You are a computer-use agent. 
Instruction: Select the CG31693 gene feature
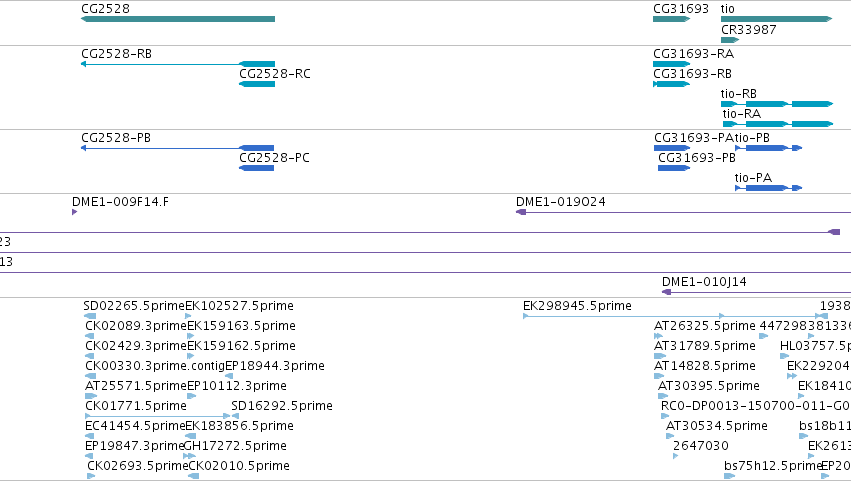click(671, 19)
